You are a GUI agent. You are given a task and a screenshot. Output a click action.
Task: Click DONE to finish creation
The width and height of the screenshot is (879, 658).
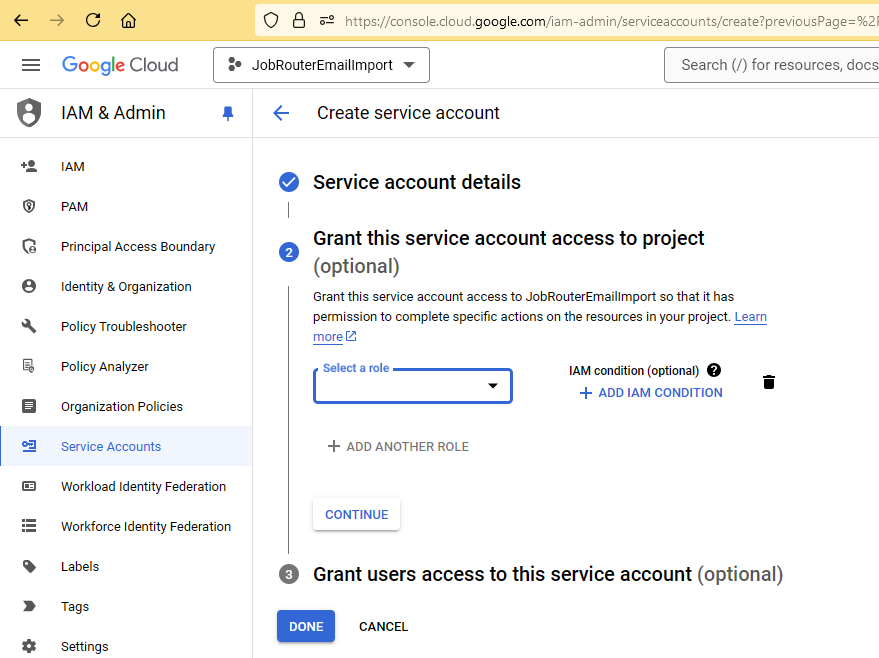pyautogui.click(x=306, y=626)
